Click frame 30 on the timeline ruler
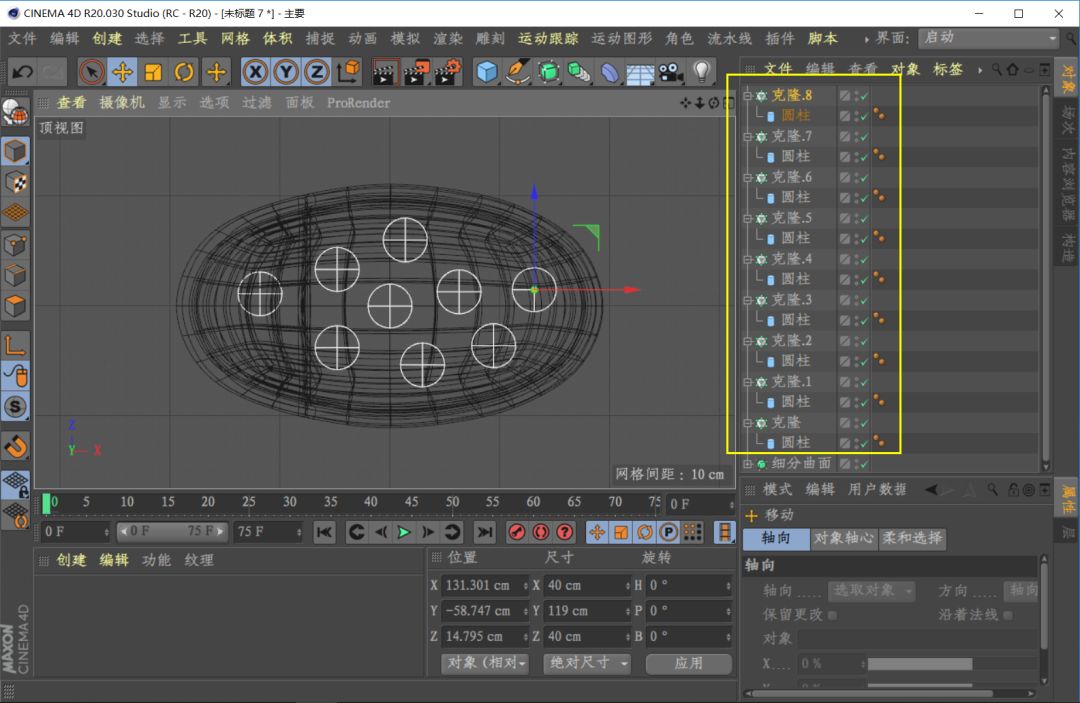The height and width of the screenshot is (703, 1080). point(289,502)
